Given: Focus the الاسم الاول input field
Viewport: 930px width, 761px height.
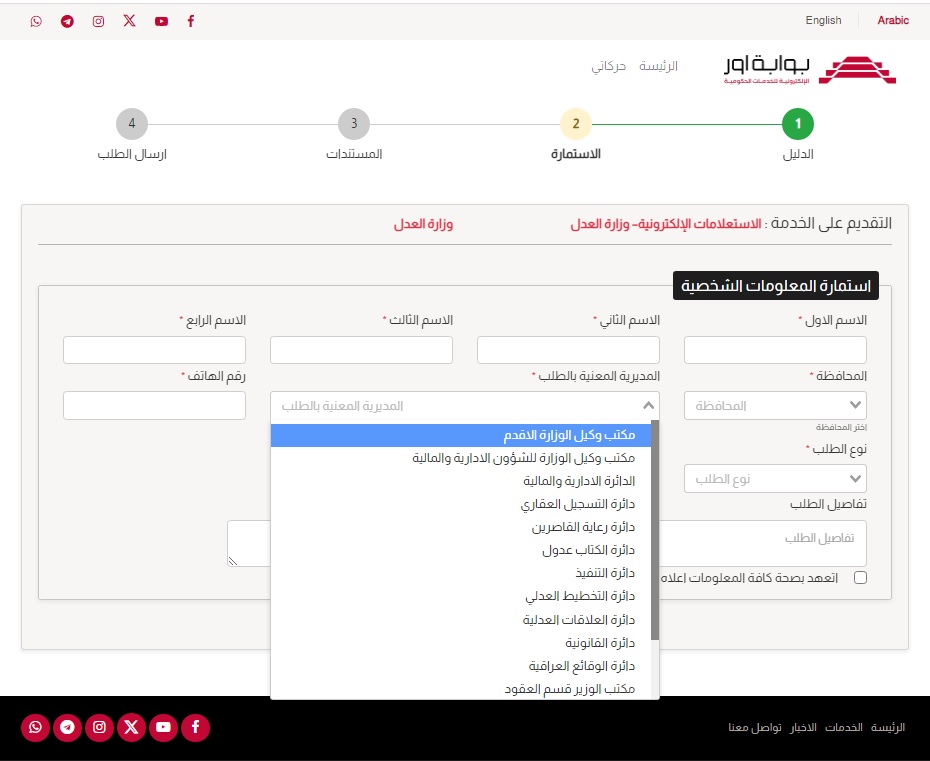Looking at the screenshot, I should pyautogui.click(x=775, y=350).
